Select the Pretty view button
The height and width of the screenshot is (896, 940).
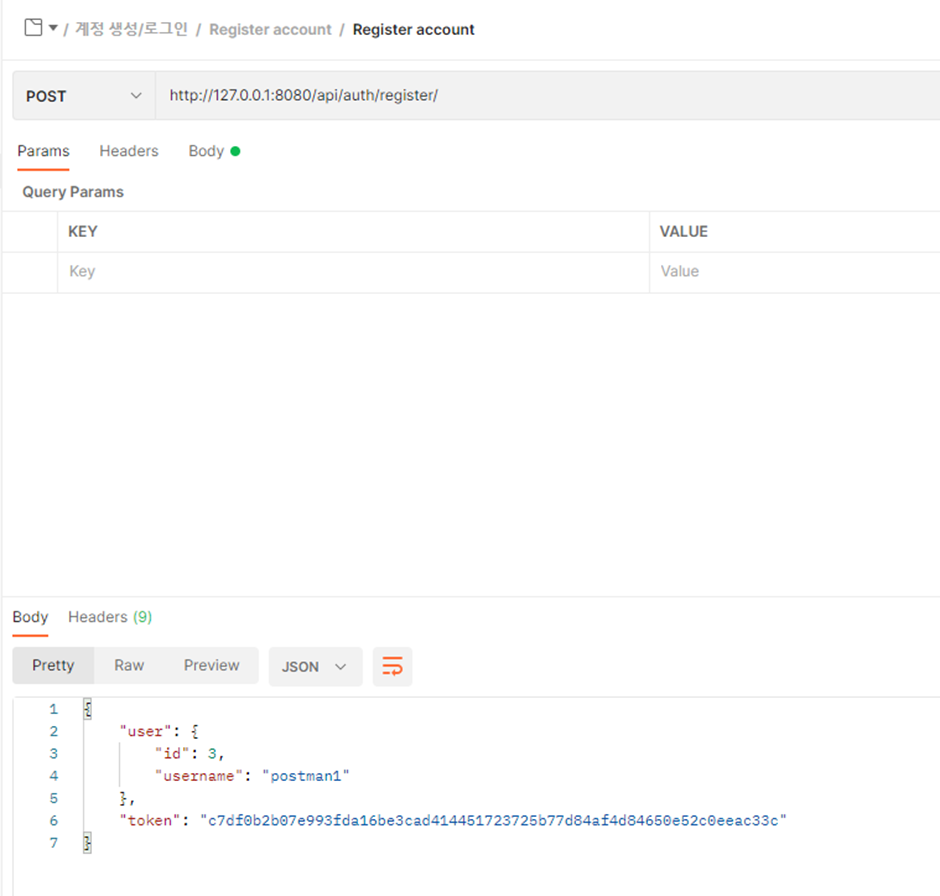[x=53, y=665]
